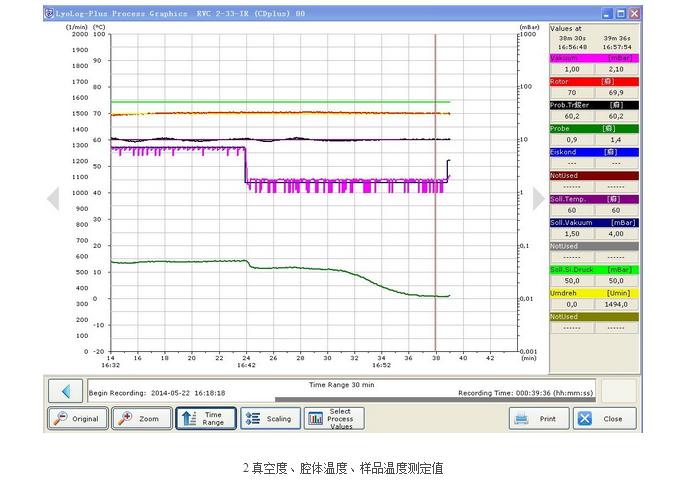
Task: Open the Time Range setting
Action: 205,418
